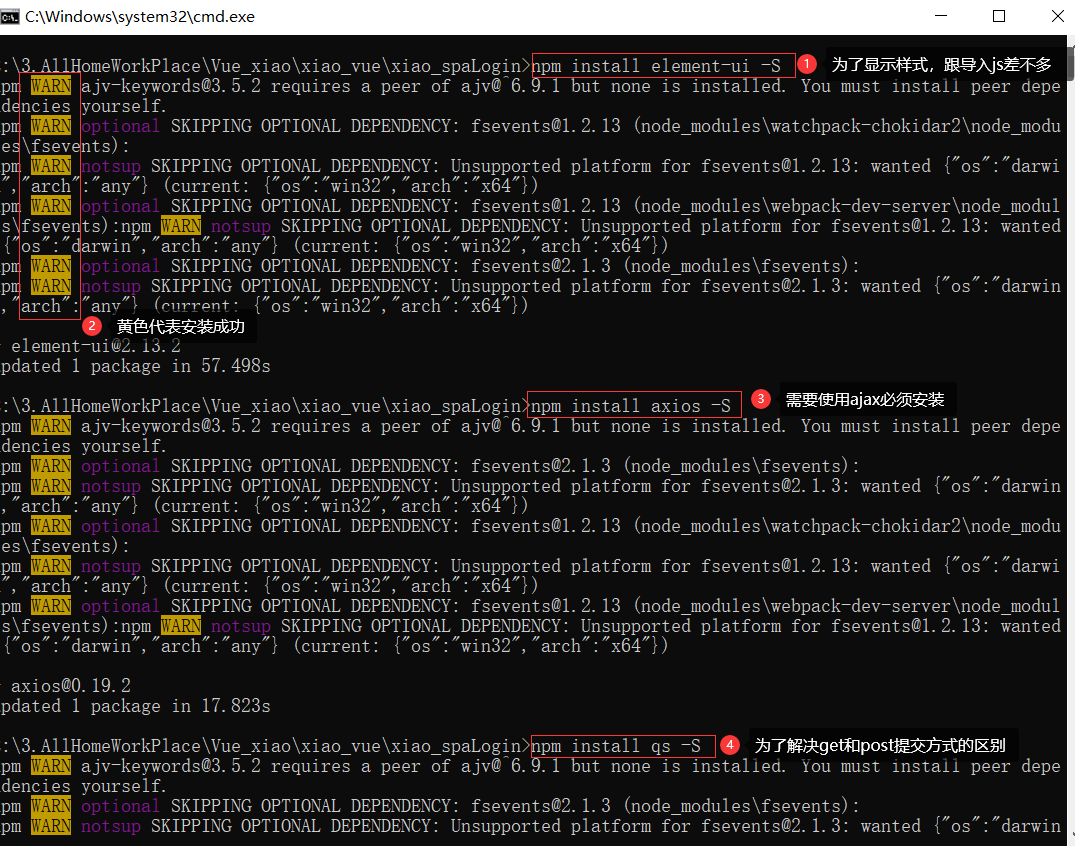
Task: Minimize the cmd.exe window
Action: point(941,16)
